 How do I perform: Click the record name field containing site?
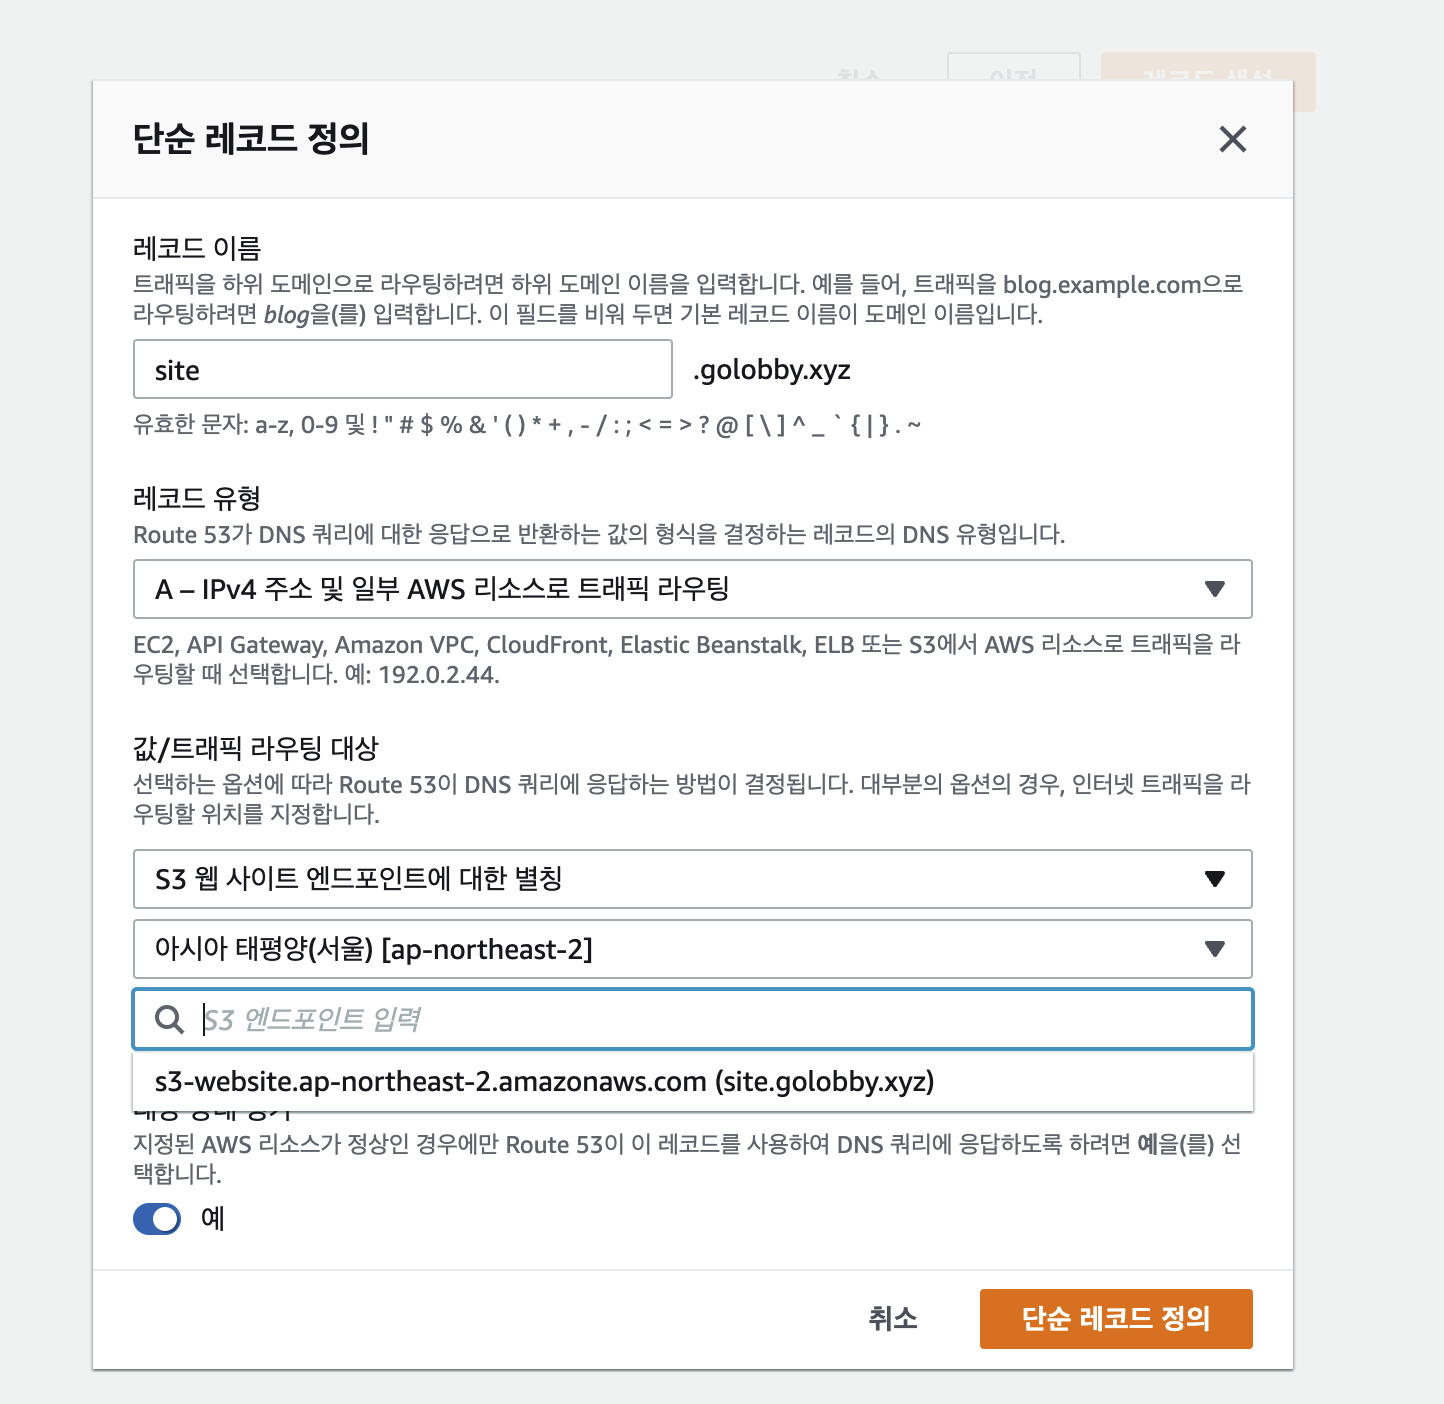click(x=403, y=369)
